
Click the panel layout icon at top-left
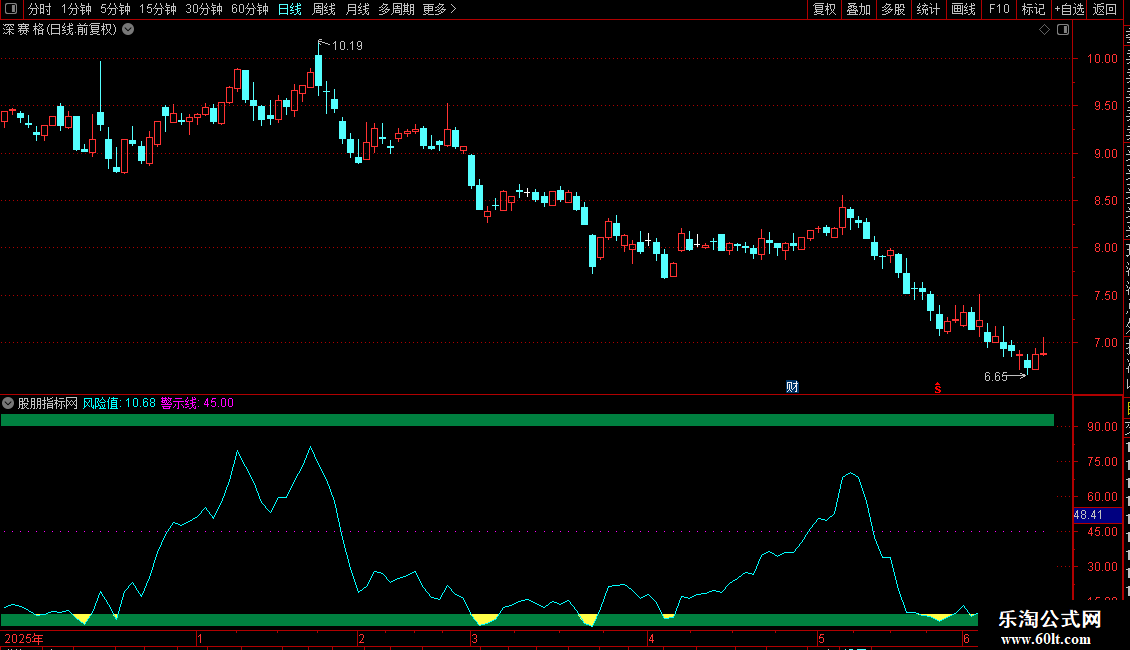tap(11, 9)
